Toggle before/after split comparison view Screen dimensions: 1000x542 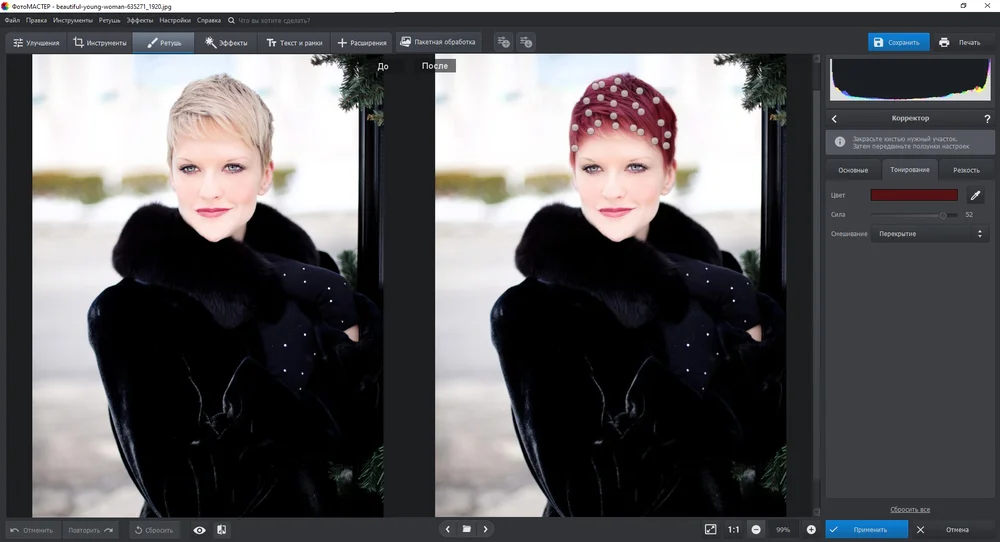click(221, 530)
